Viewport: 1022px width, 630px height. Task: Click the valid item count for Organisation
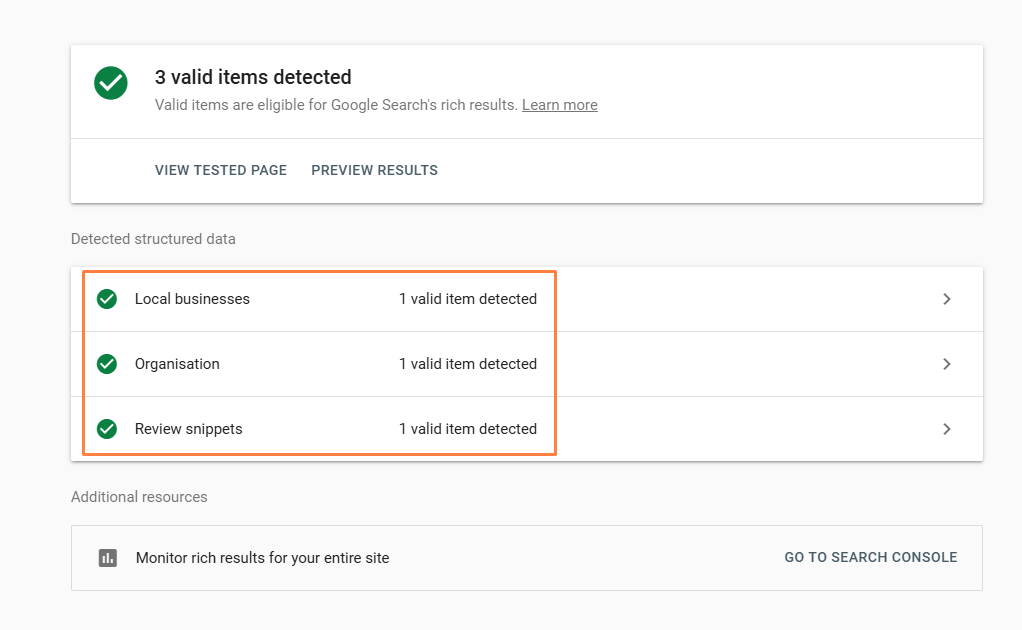[467, 364]
